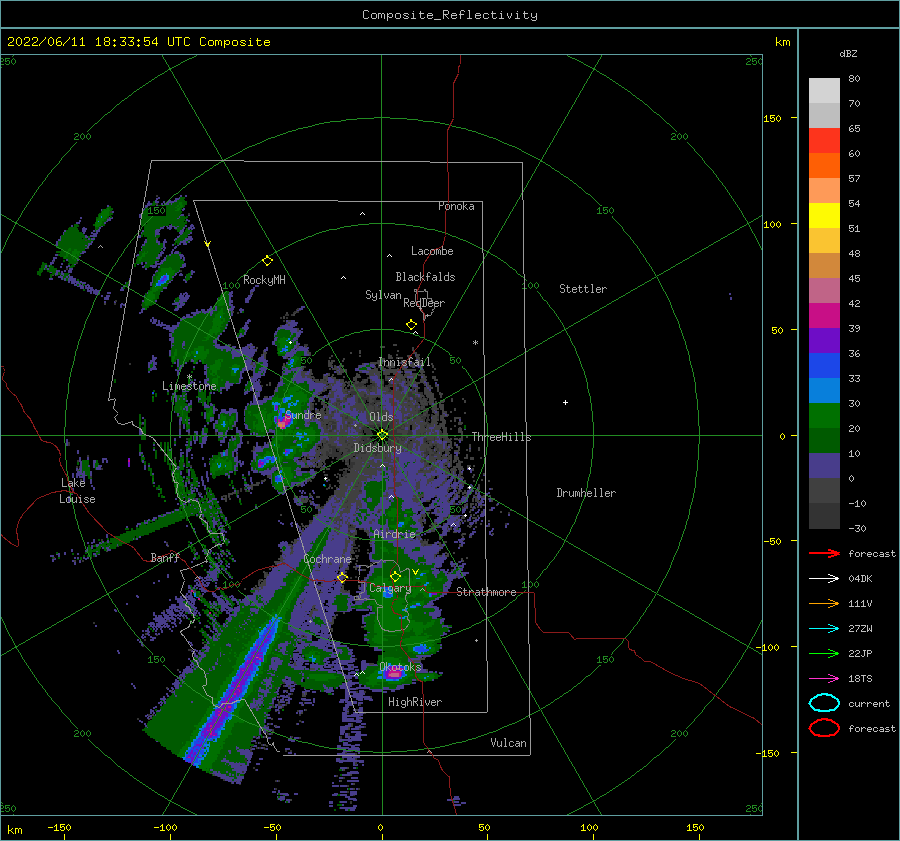Click the yellow diamond marker beside RockyMH
Image resolution: width=900 pixels, height=841 pixels.
click(x=267, y=261)
